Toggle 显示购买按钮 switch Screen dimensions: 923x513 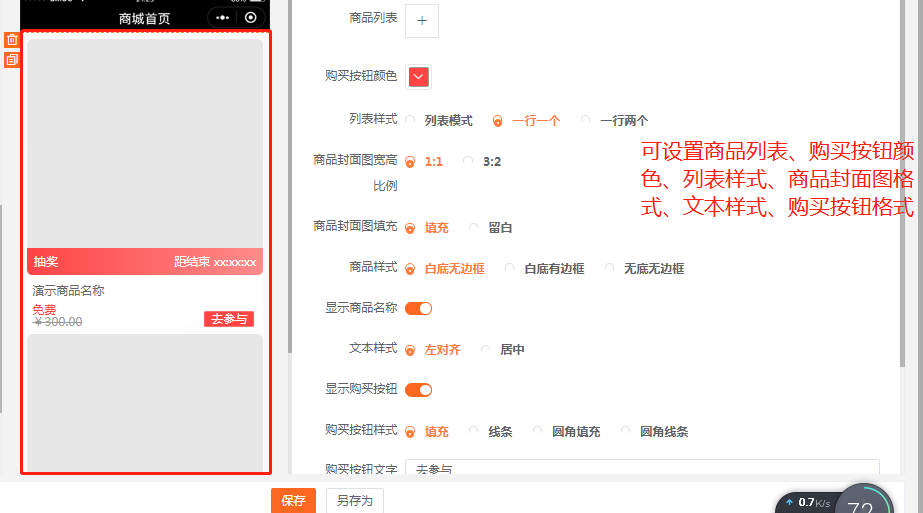(x=419, y=390)
